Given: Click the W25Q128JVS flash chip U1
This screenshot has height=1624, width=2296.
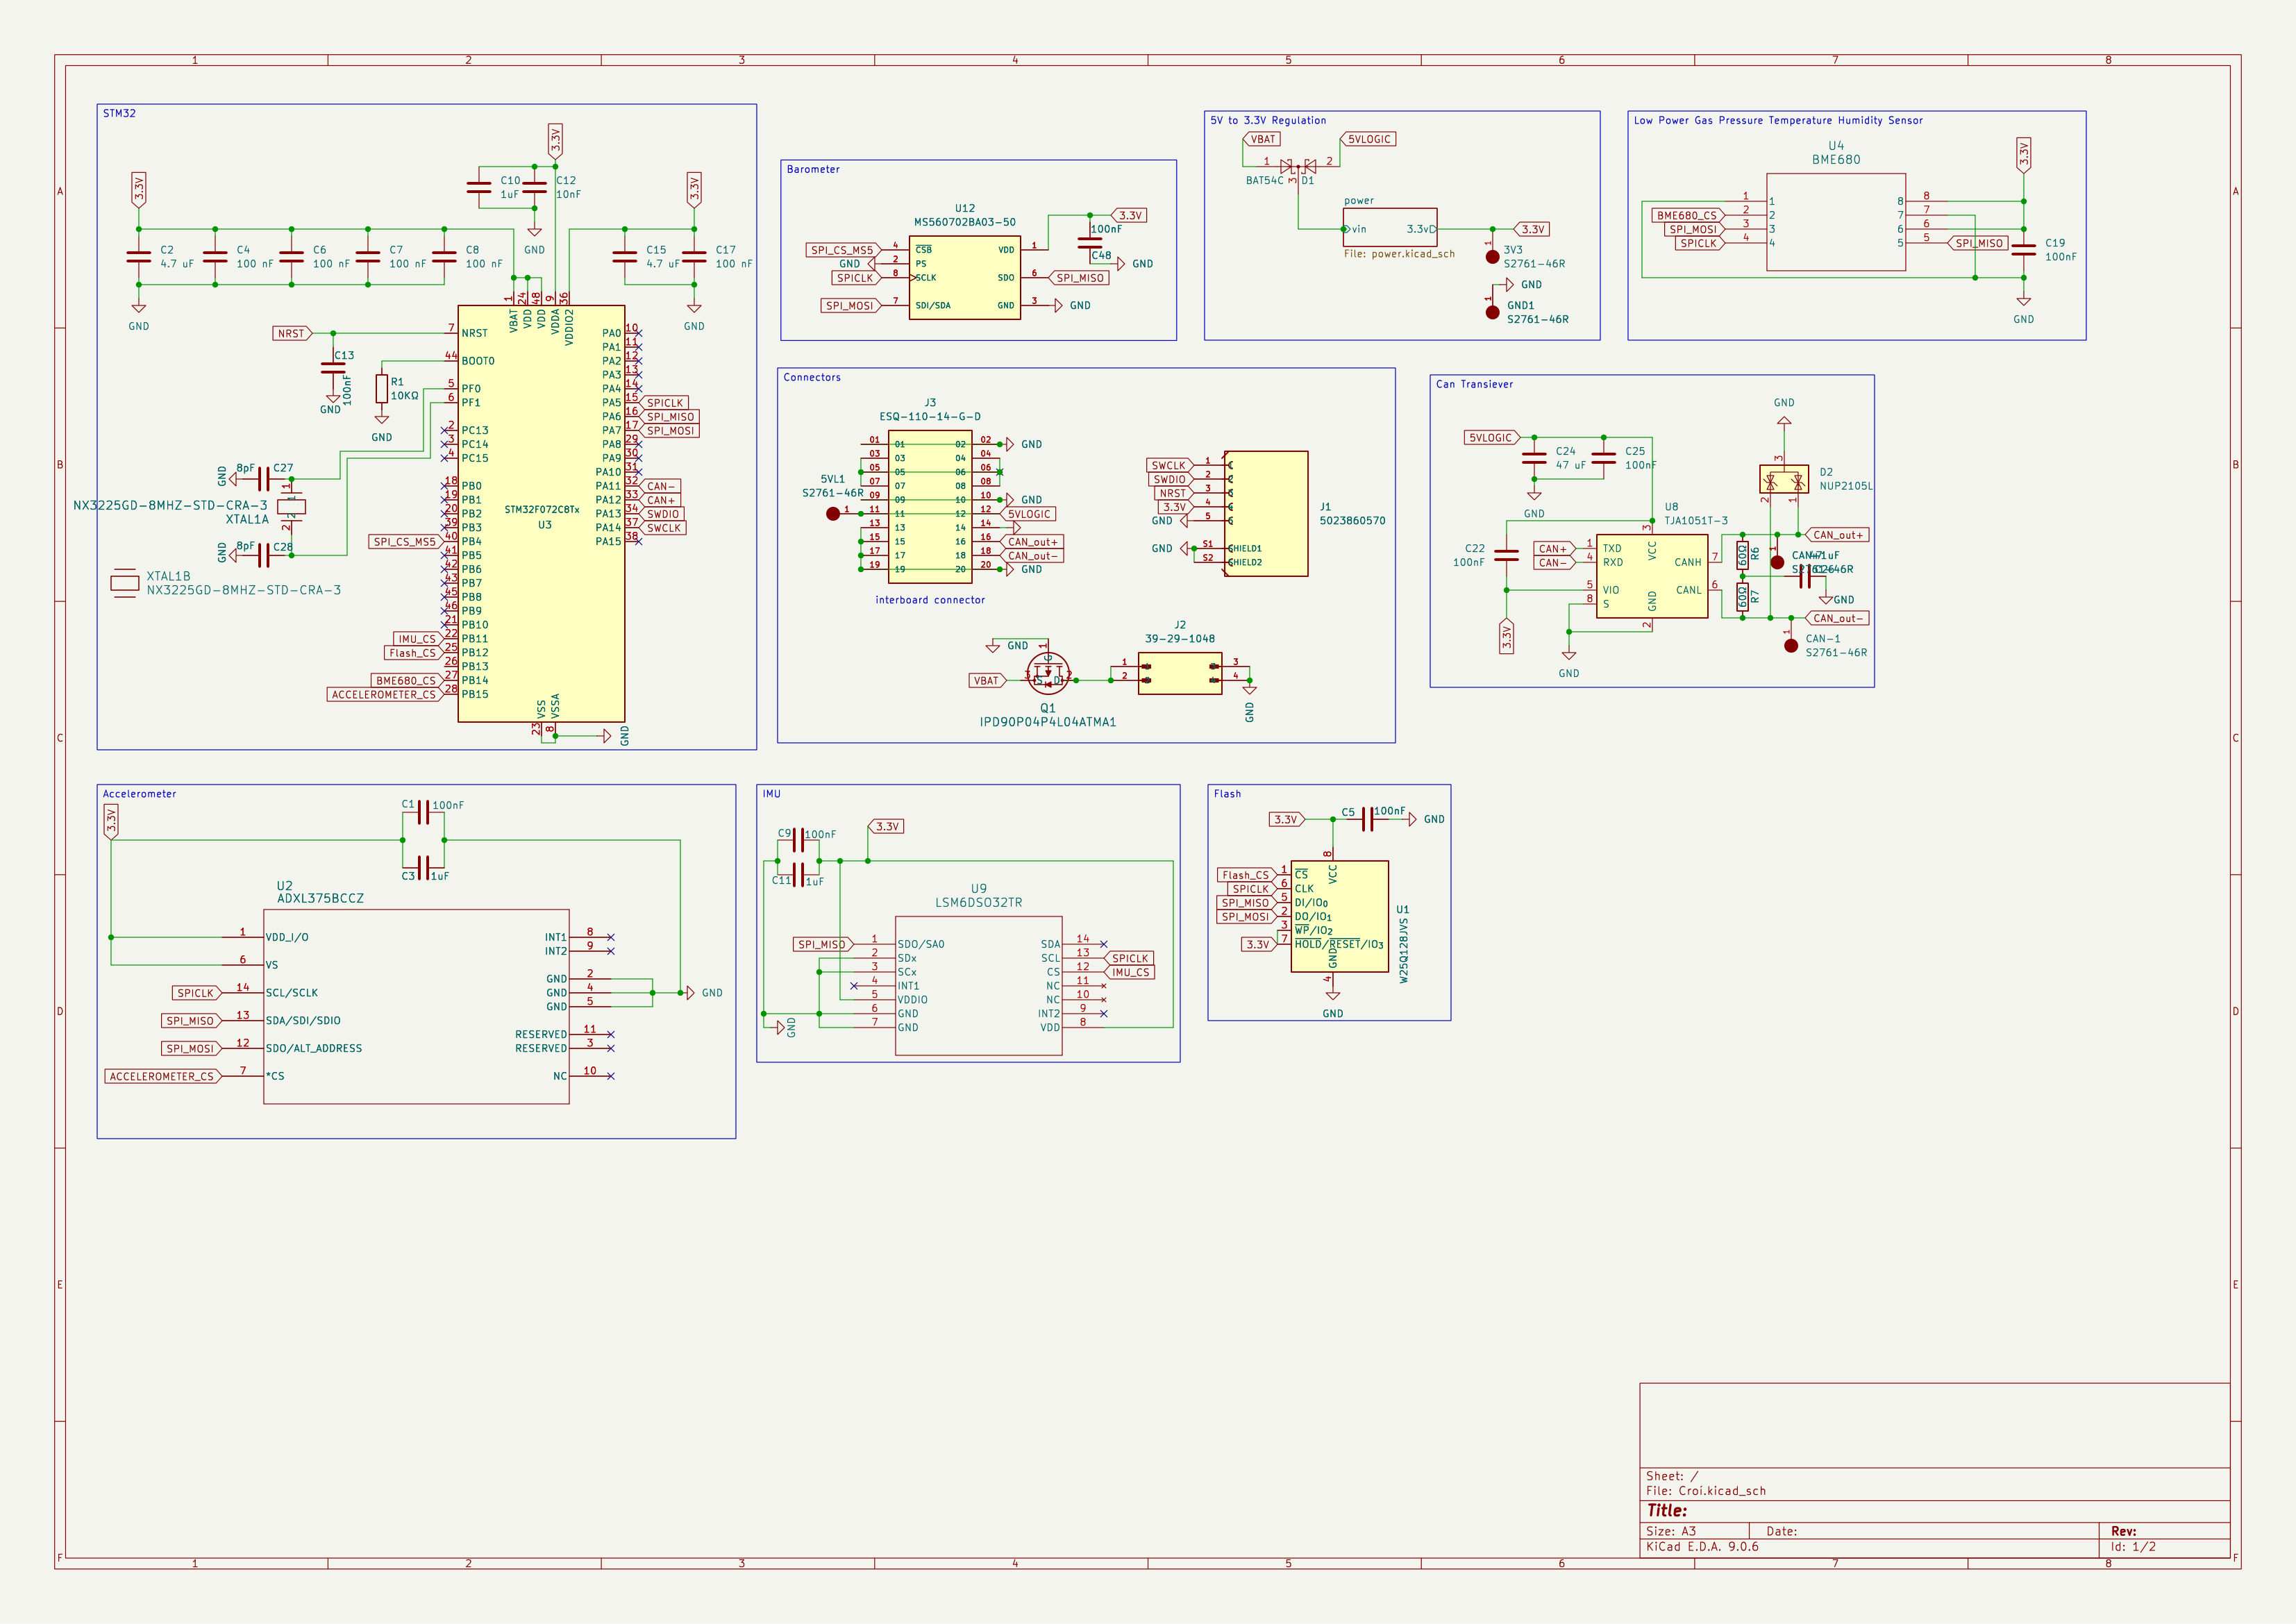Looking at the screenshot, I should pyautogui.click(x=1339, y=916).
